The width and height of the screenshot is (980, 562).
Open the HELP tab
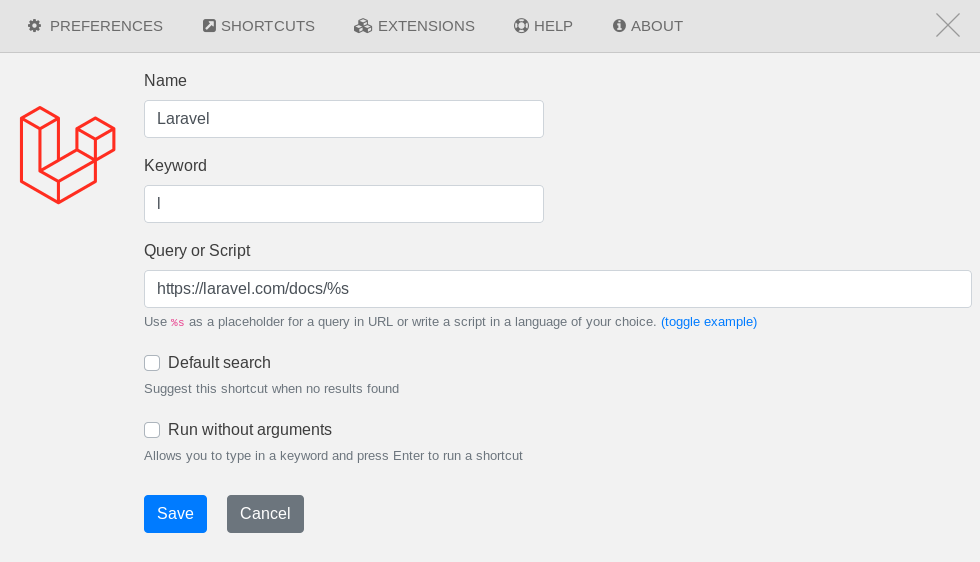(543, 26)
